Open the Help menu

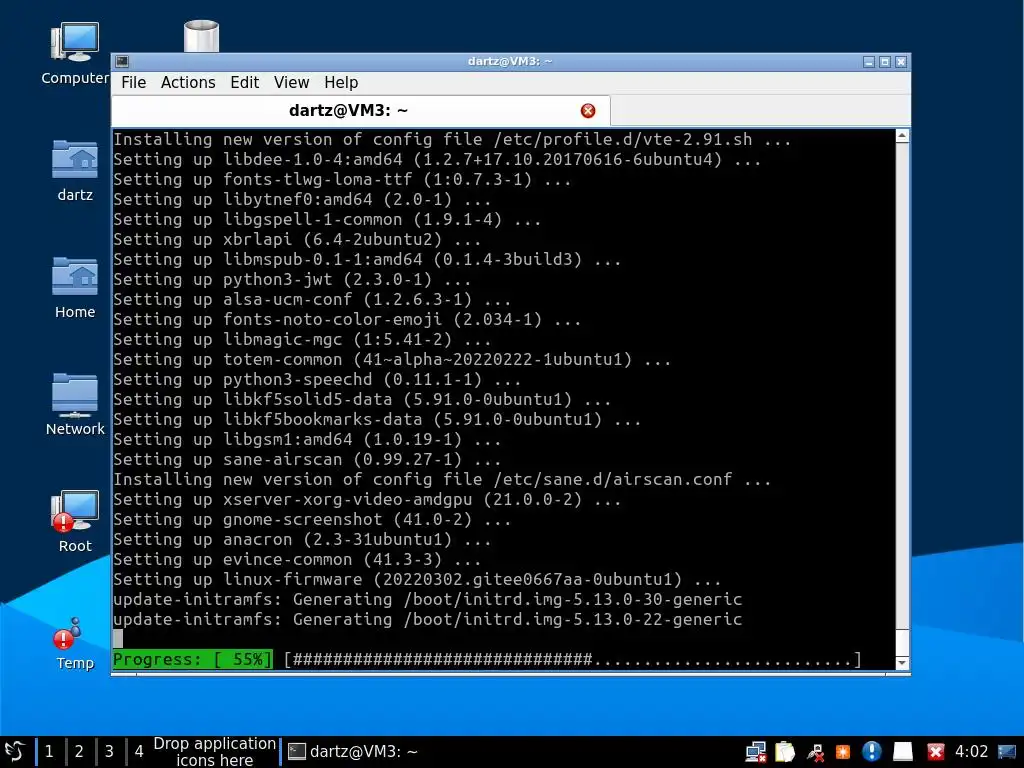[x=341, y=82]
